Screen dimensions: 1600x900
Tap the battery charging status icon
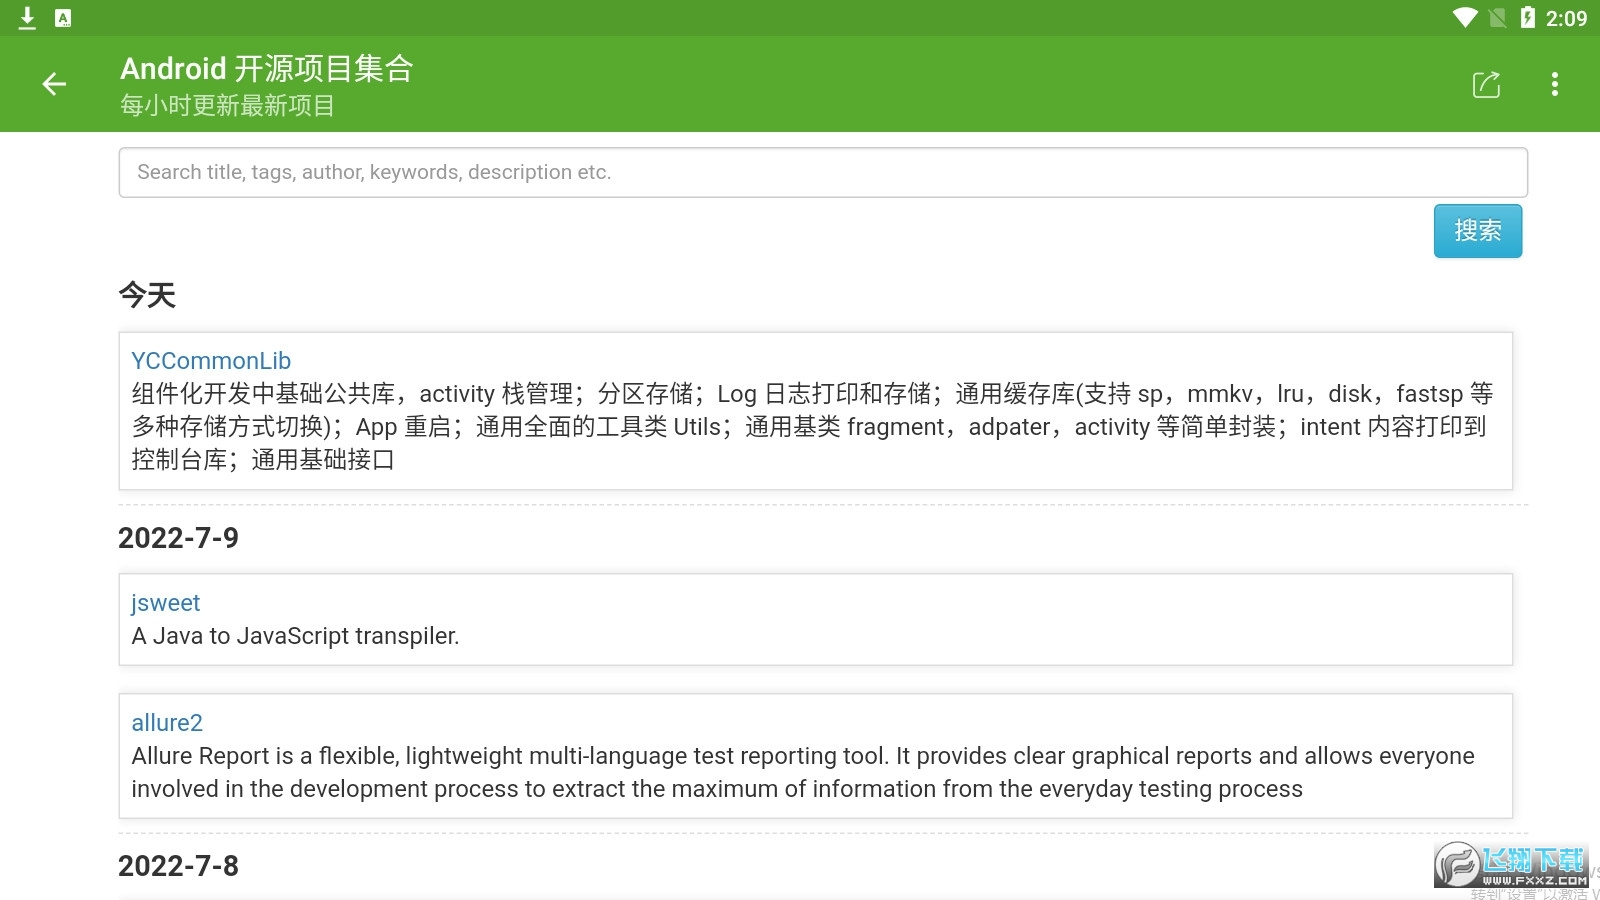[1527, 18]
